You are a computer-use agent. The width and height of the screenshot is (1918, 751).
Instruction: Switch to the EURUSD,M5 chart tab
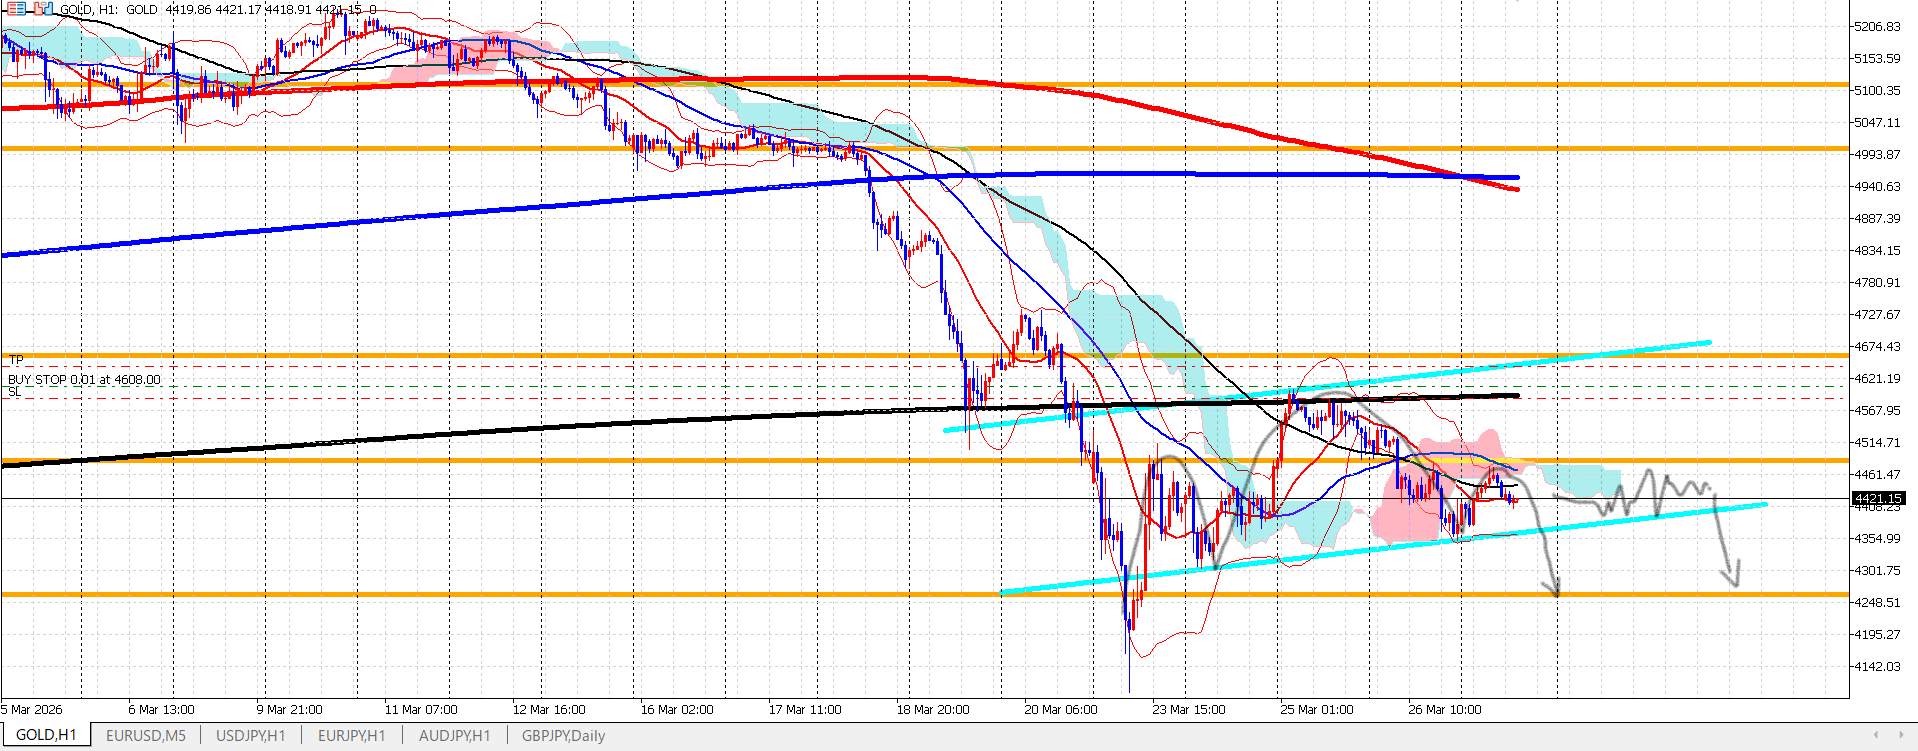click(146, 736)
